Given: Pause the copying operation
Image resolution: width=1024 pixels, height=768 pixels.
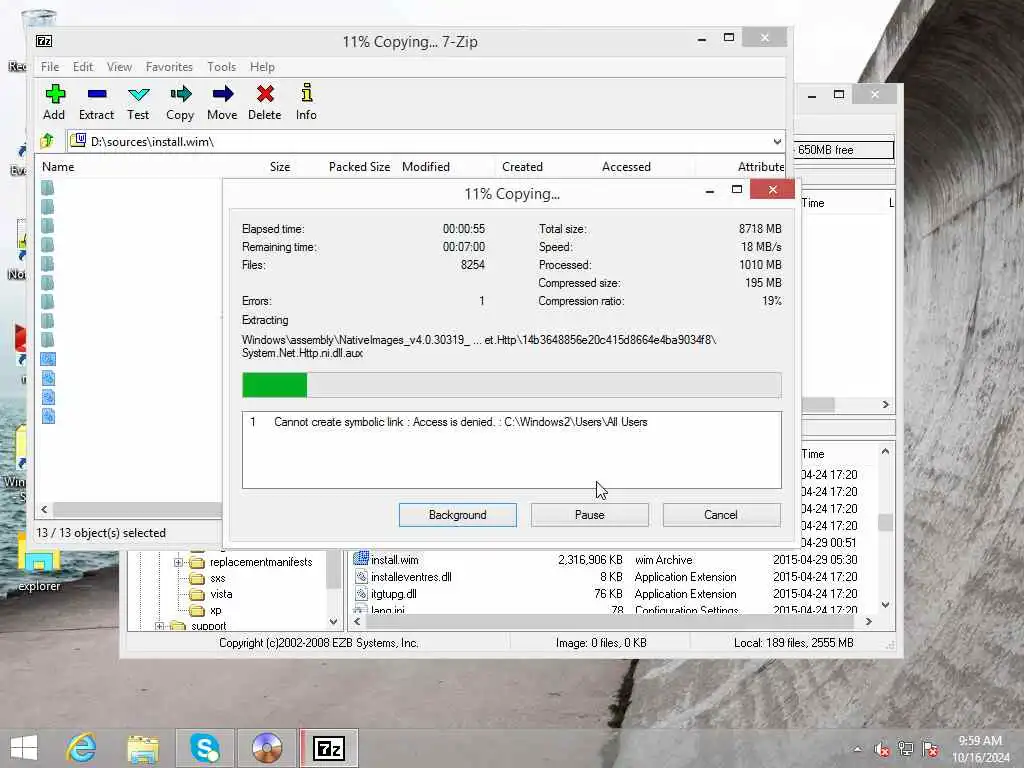Looking at the screenshot, I should tap(590, 515).
